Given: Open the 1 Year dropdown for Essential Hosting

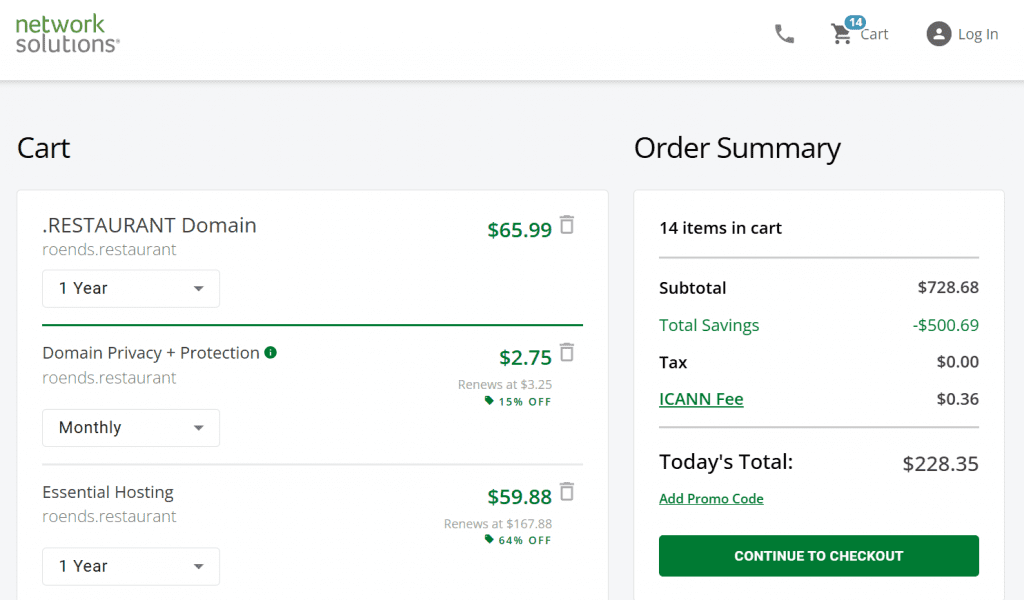Looking at the screenshot, I should coord(131,566).
